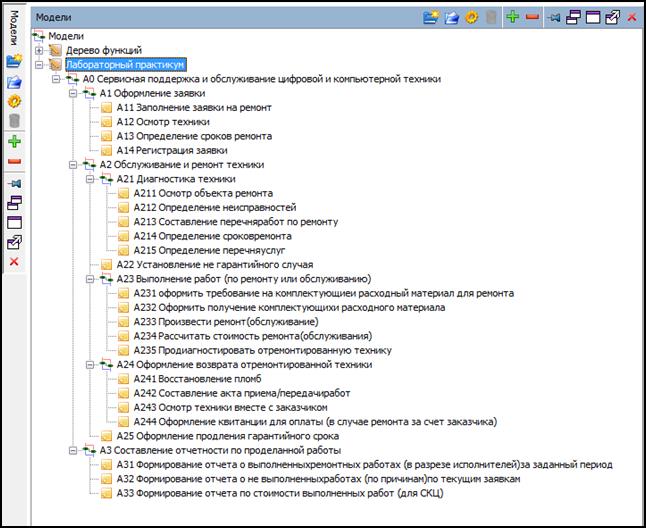
Task: Select the highlighted Лабораторный практикум model
Action: pos(126,65)
